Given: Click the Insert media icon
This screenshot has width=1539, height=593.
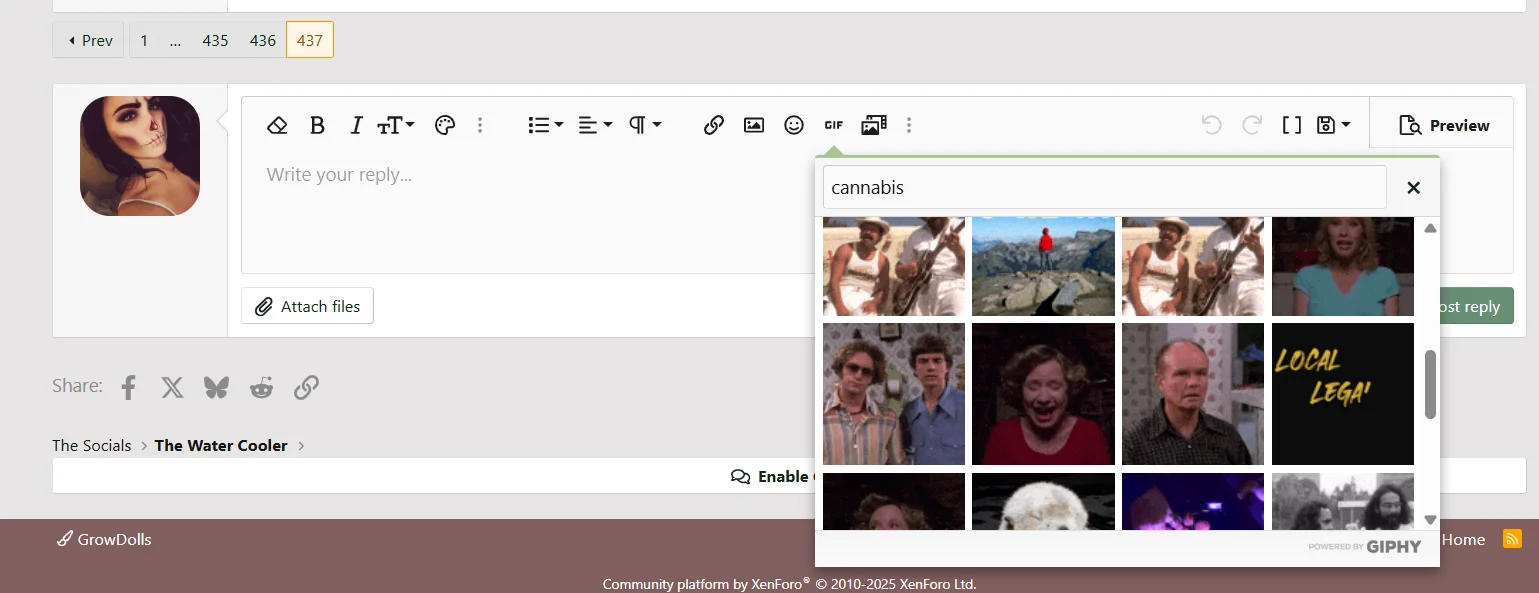Looking at the screenshot, I should click(x=874, y=125).
